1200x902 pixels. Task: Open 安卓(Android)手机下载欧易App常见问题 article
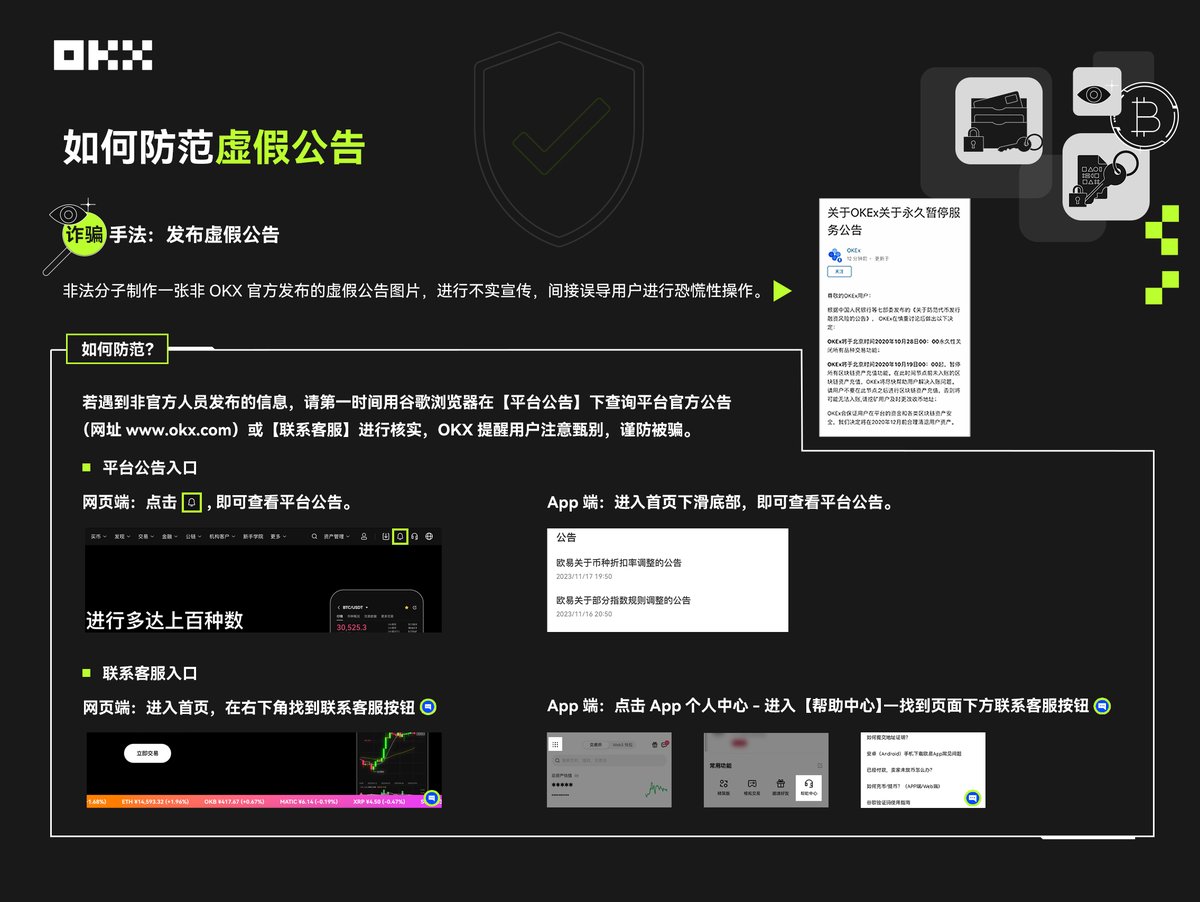(x=913, y=753)
